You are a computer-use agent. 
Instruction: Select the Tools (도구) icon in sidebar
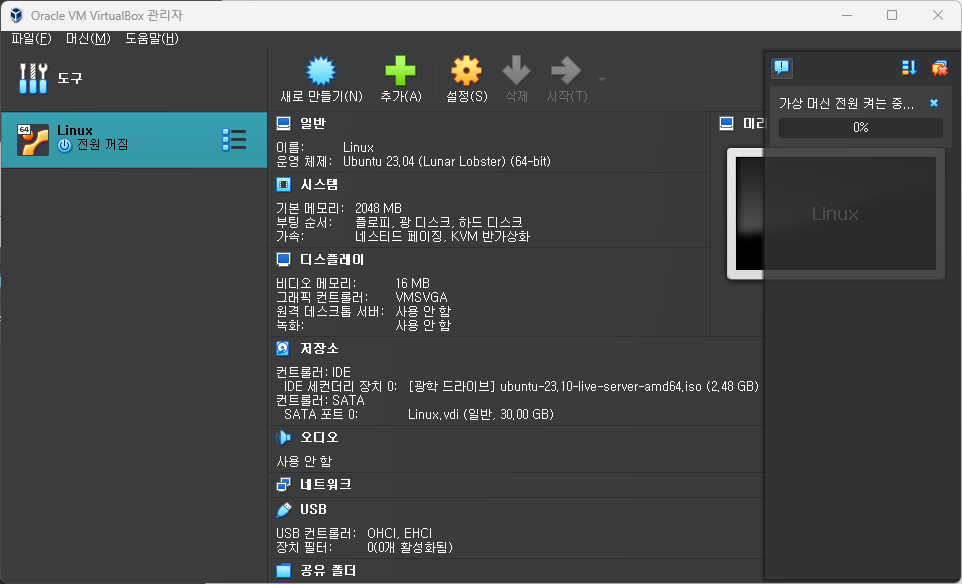33,79
